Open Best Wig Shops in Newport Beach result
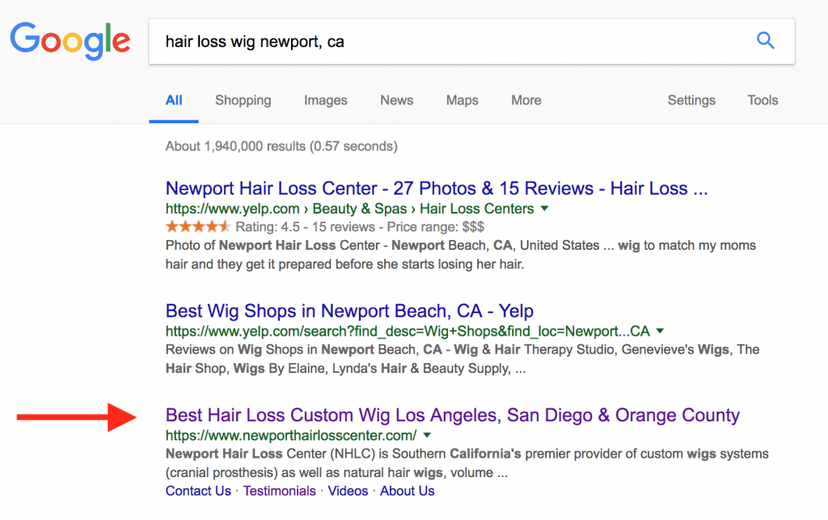 coord(349,311)
